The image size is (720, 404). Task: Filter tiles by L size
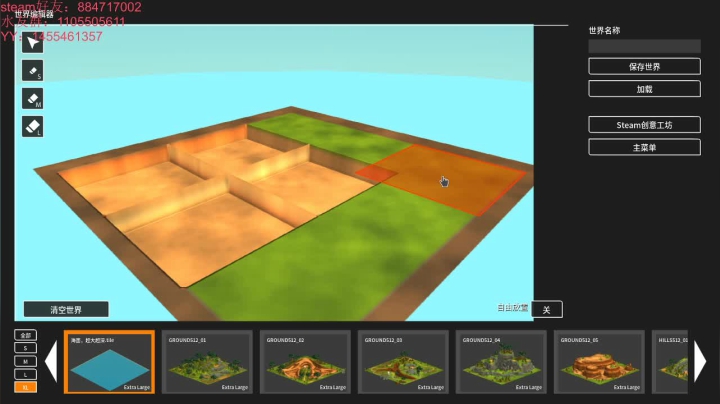pos(25,374)
